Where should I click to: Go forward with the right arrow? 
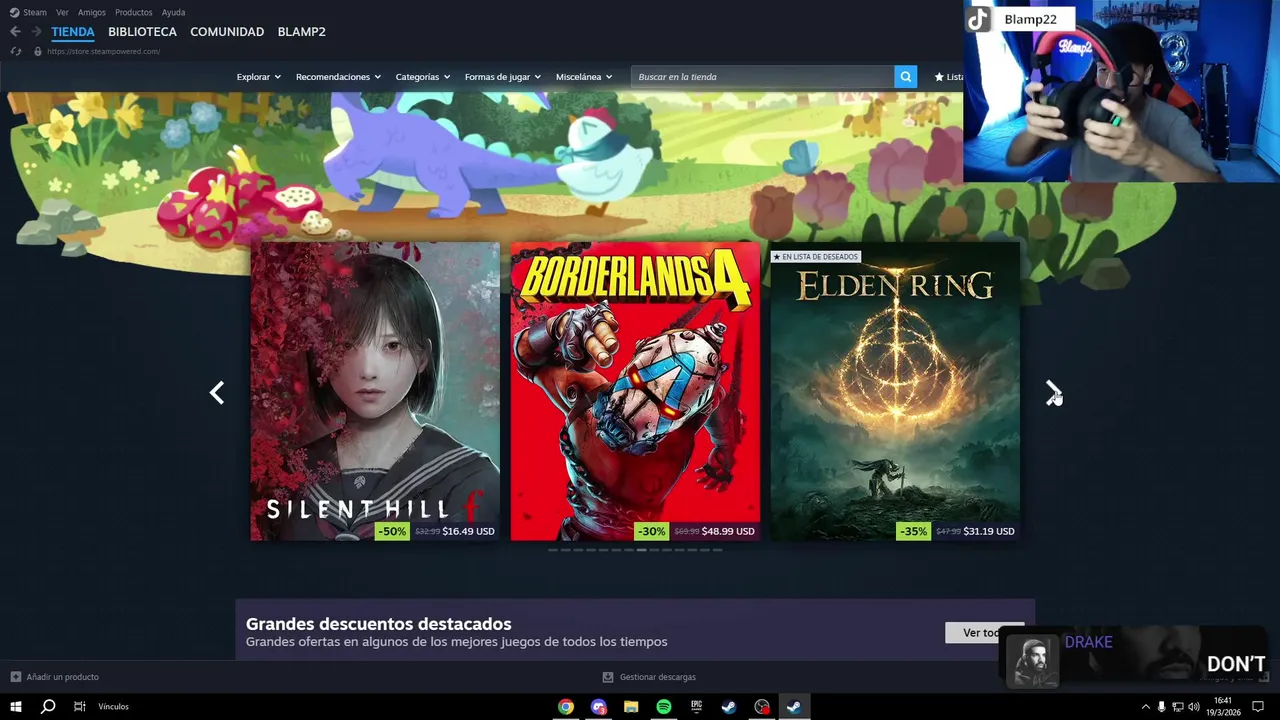click(36, 32)
